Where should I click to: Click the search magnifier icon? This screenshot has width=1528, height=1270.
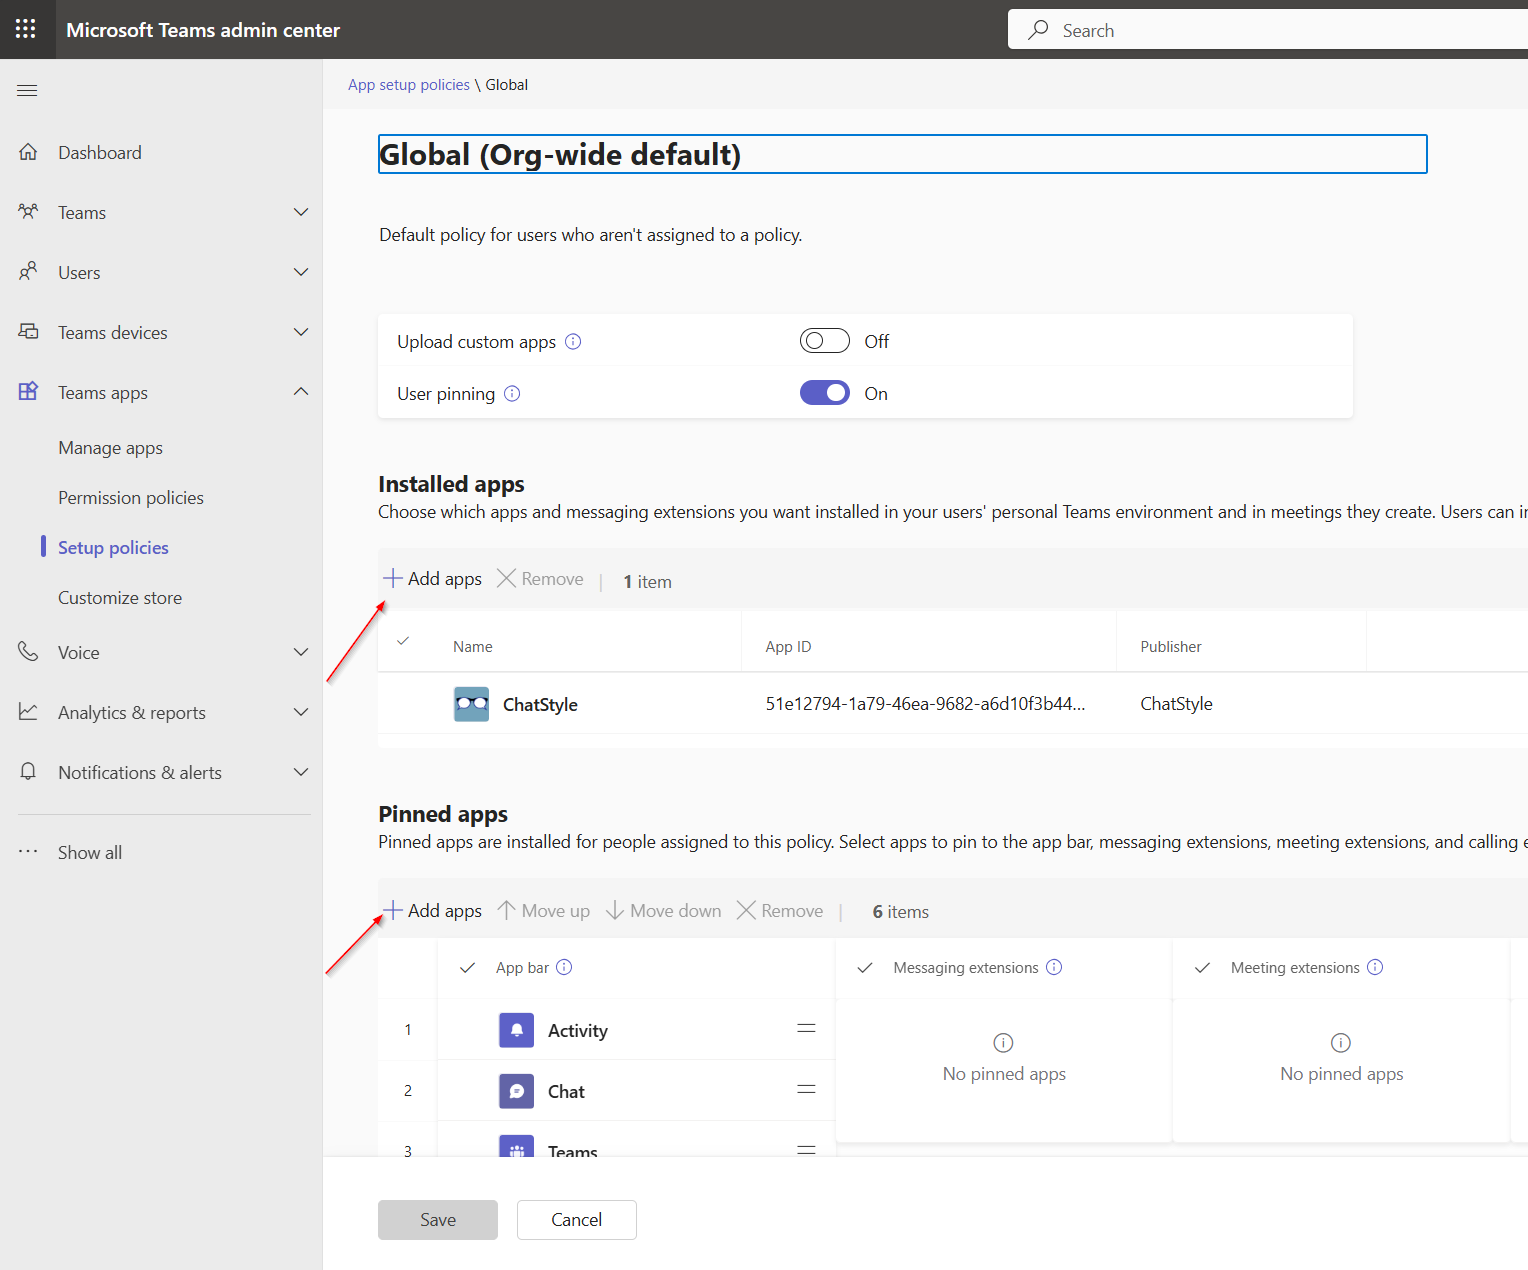(x=1039, y=30)
